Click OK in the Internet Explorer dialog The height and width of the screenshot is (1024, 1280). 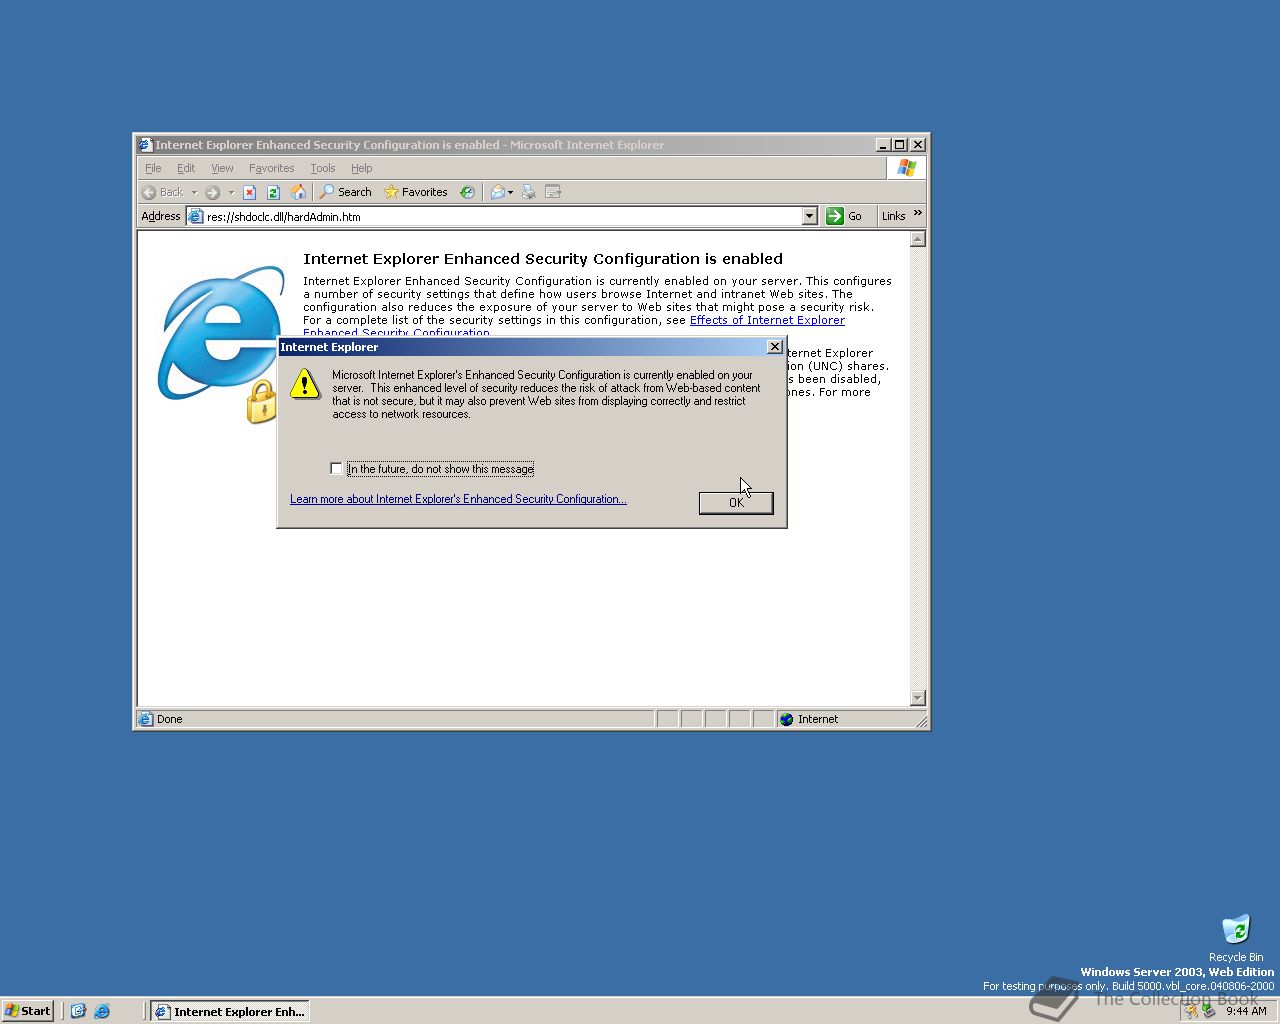click(736, 503)
